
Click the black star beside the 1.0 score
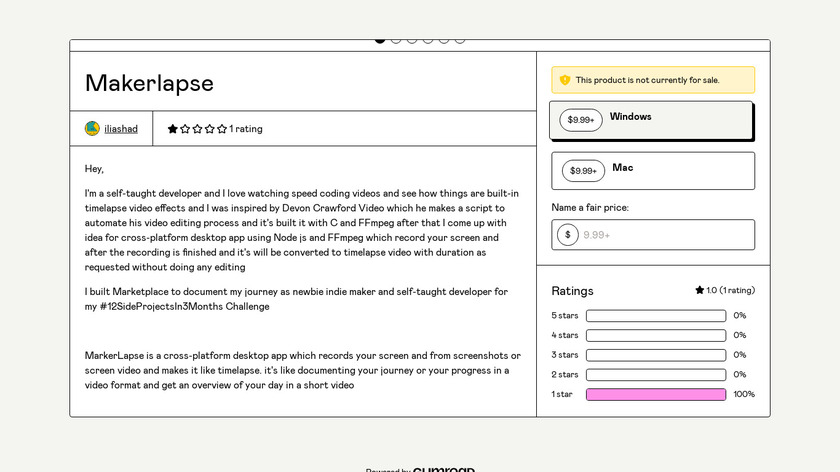coord(700,290)
